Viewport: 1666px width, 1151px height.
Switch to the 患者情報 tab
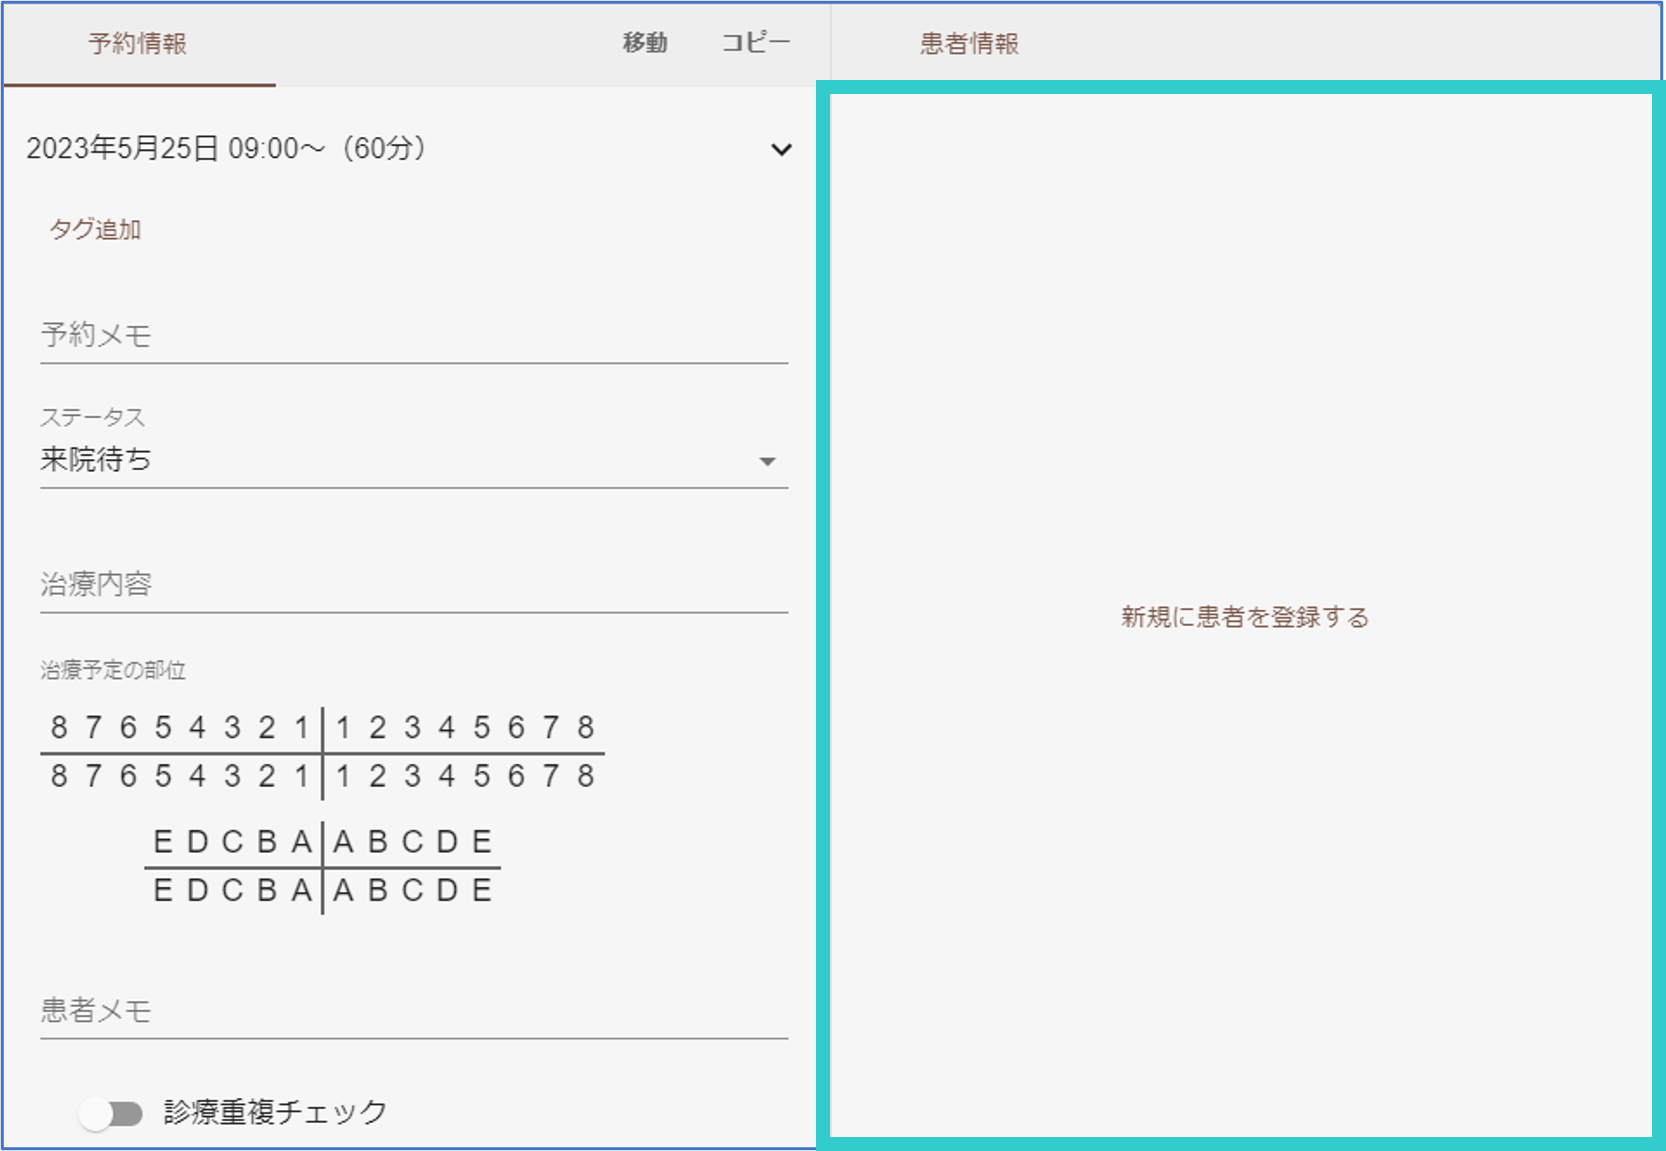pyautogui.click(x=969, y=44)
